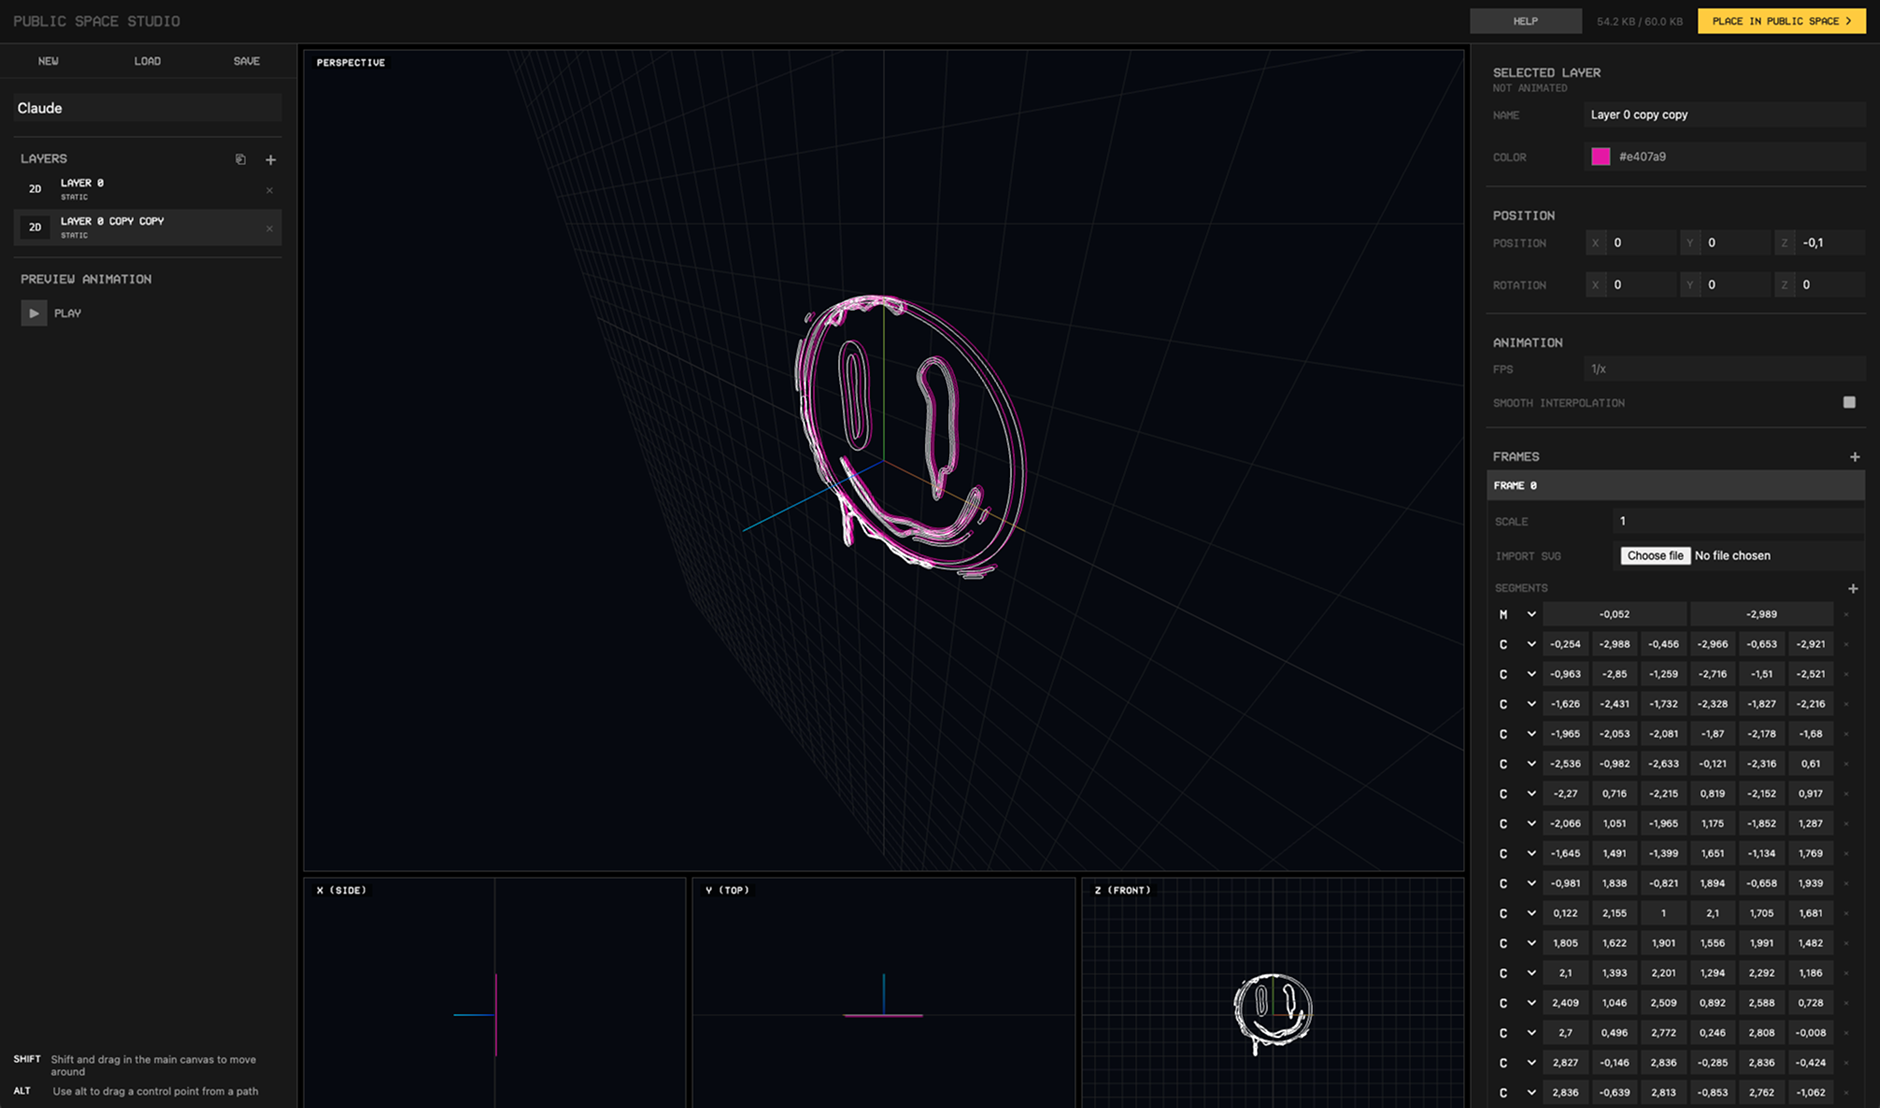Add a new segment with plus icon
Viewport: 1880px width, 1108px height.
[x=1852, y=589]
